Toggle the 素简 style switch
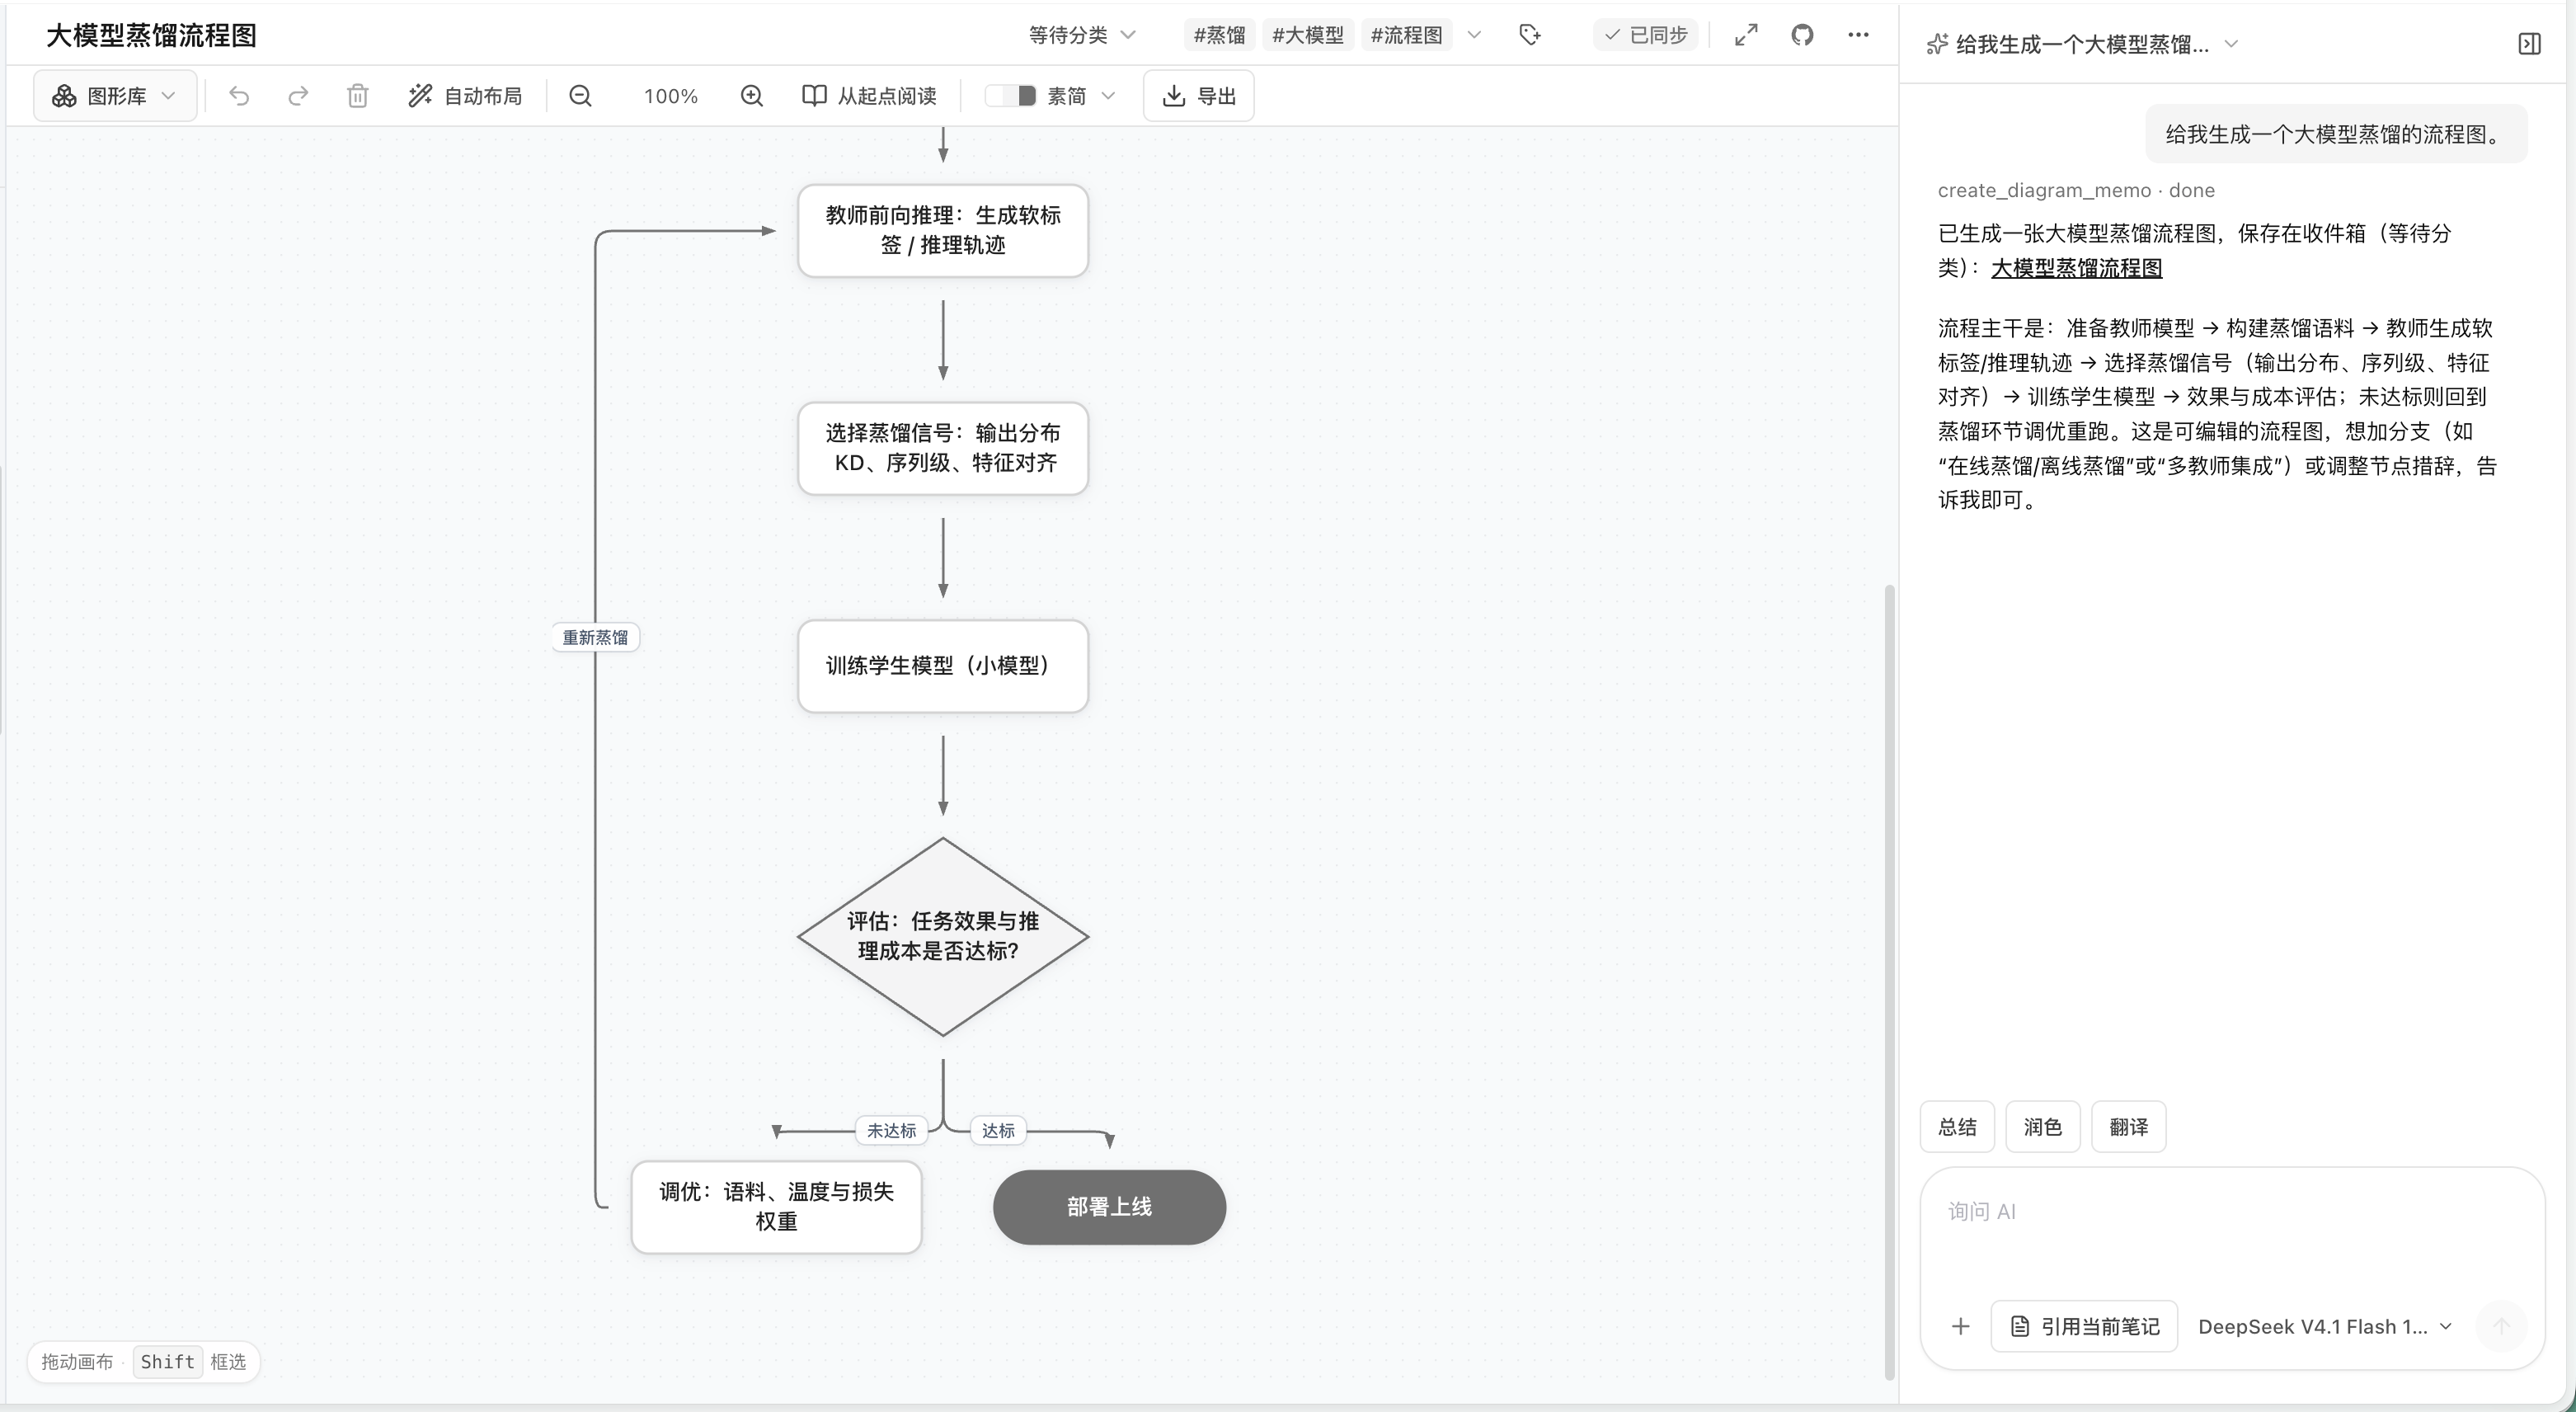The image size is (2576, 1412). coord(1010,96)
